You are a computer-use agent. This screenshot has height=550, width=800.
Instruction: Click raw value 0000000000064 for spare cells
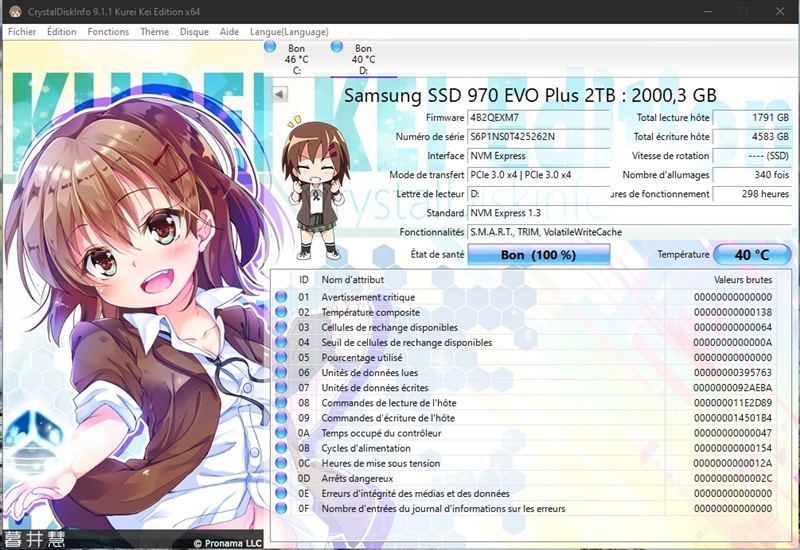(x=733, y=327)
